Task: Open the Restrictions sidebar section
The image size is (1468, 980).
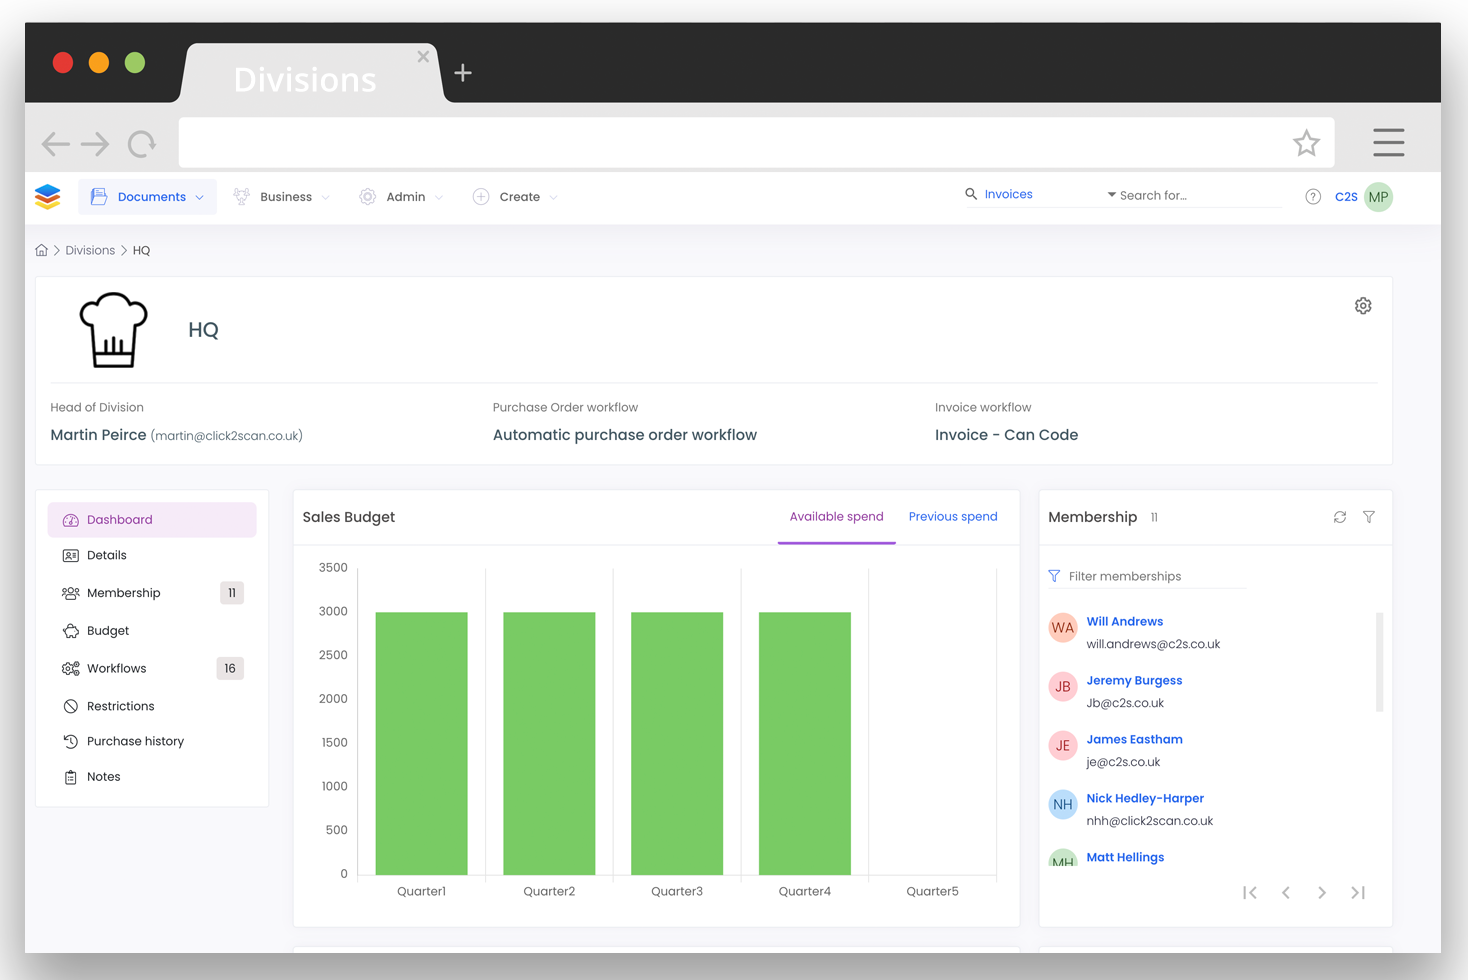Action: pyautogui.click(x=123, y=705)
